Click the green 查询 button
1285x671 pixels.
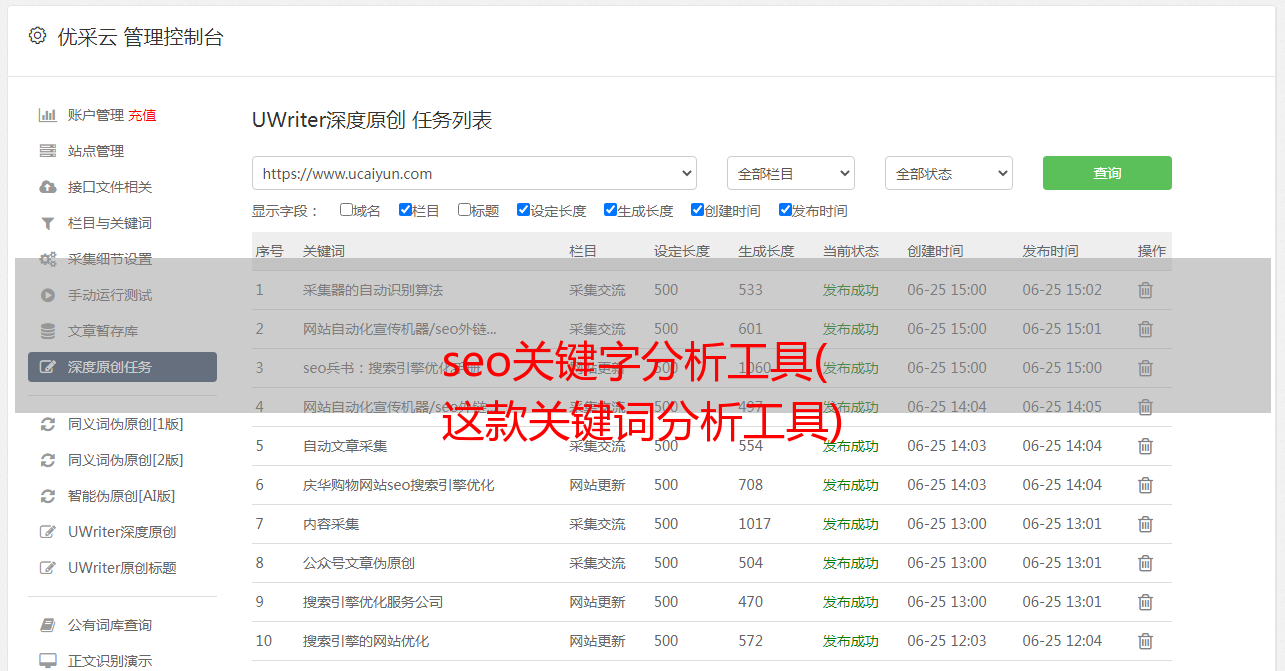(x=1107, y=173)
